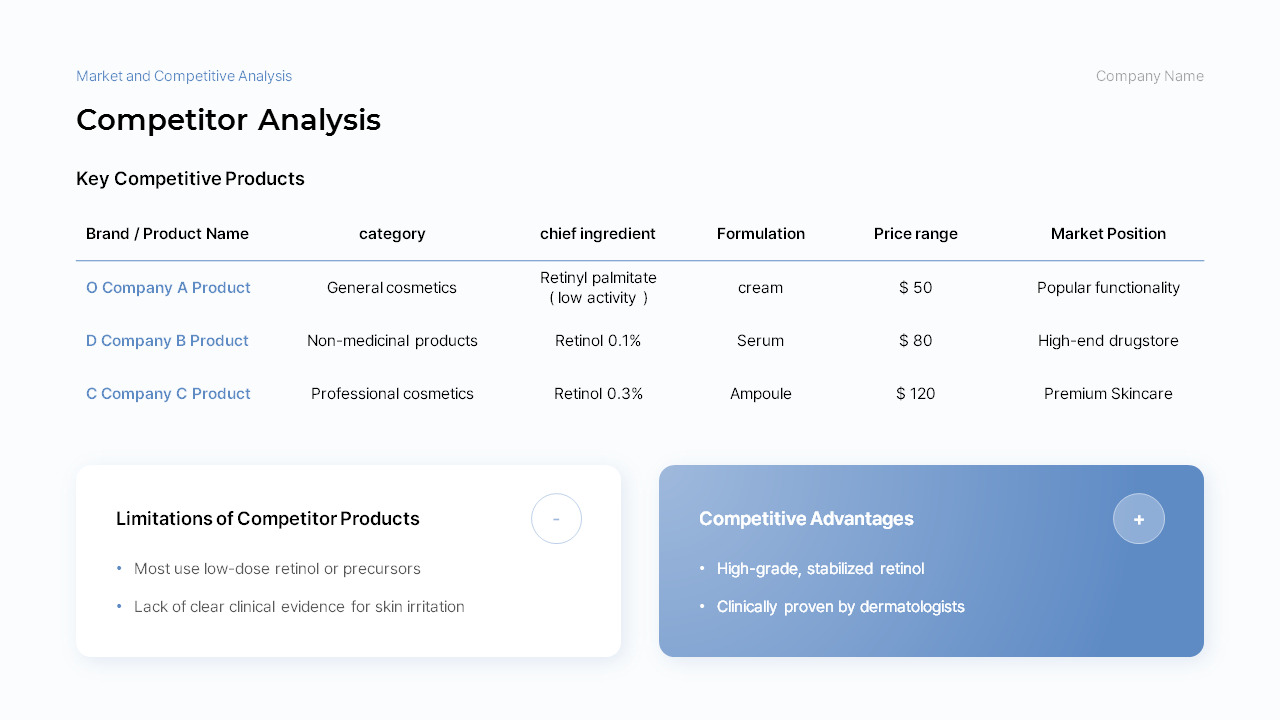Click the Retinyl palmitate ingredient cell
The width and height of the screenshot is (1280, 720).
(x=598, y=288)
